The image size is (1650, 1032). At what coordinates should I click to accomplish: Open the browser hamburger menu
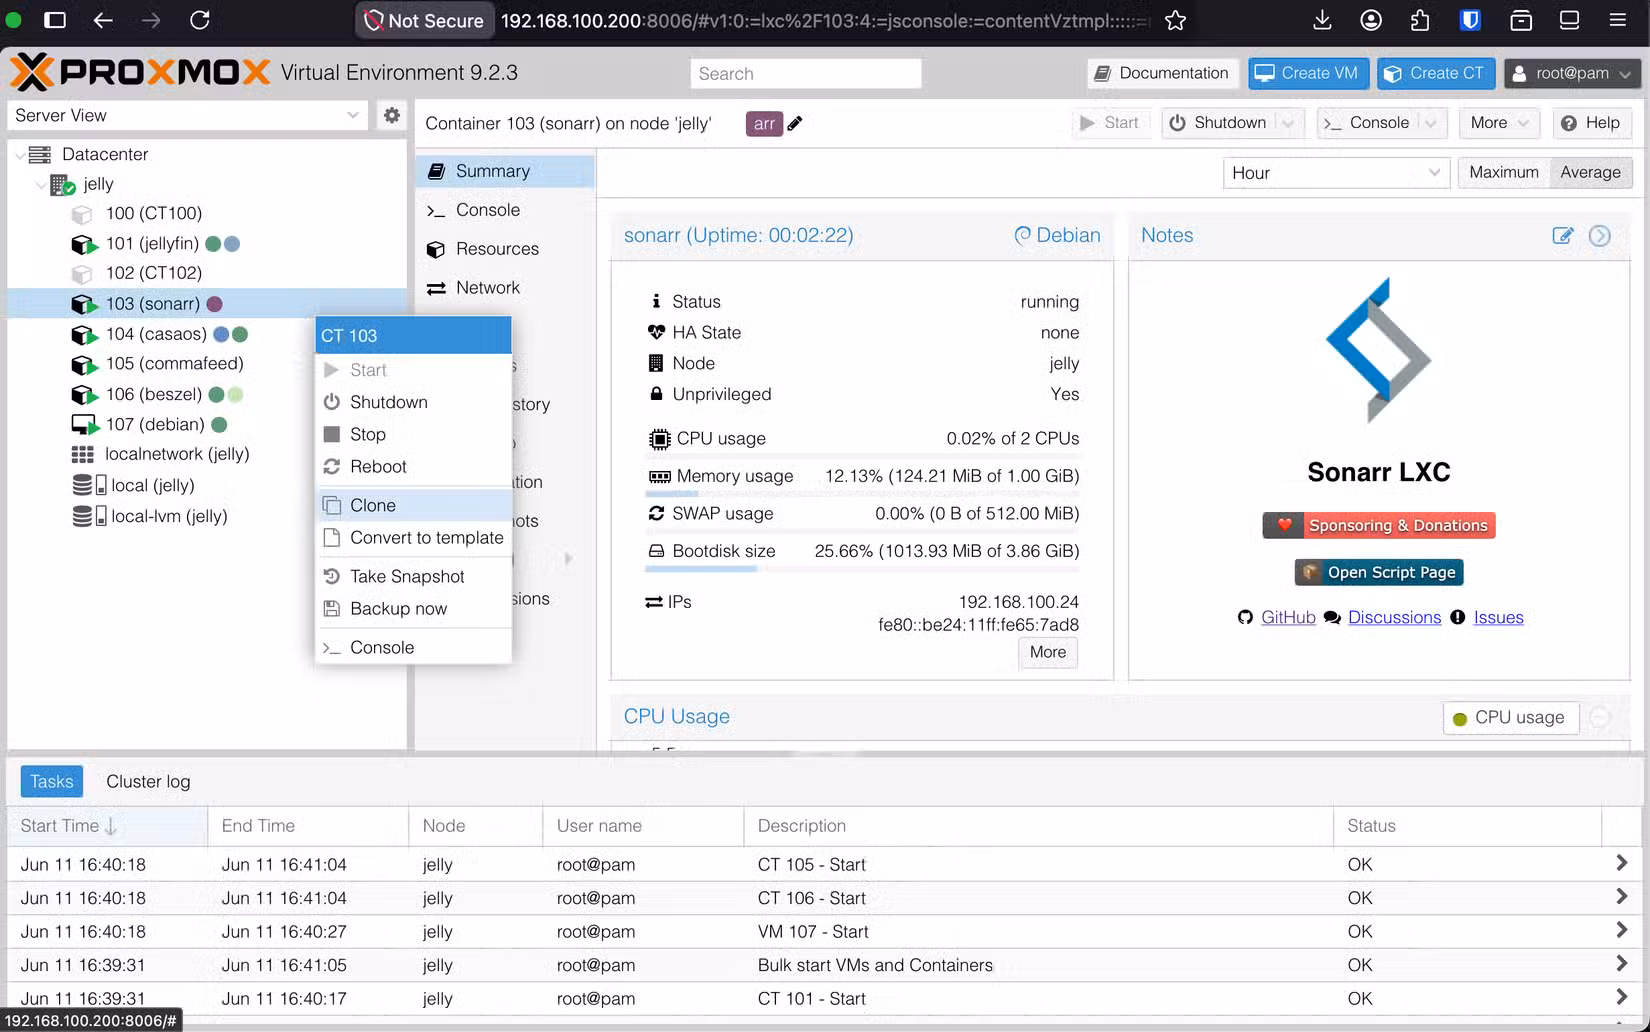pyautogui.click(x=1617, y=20)
